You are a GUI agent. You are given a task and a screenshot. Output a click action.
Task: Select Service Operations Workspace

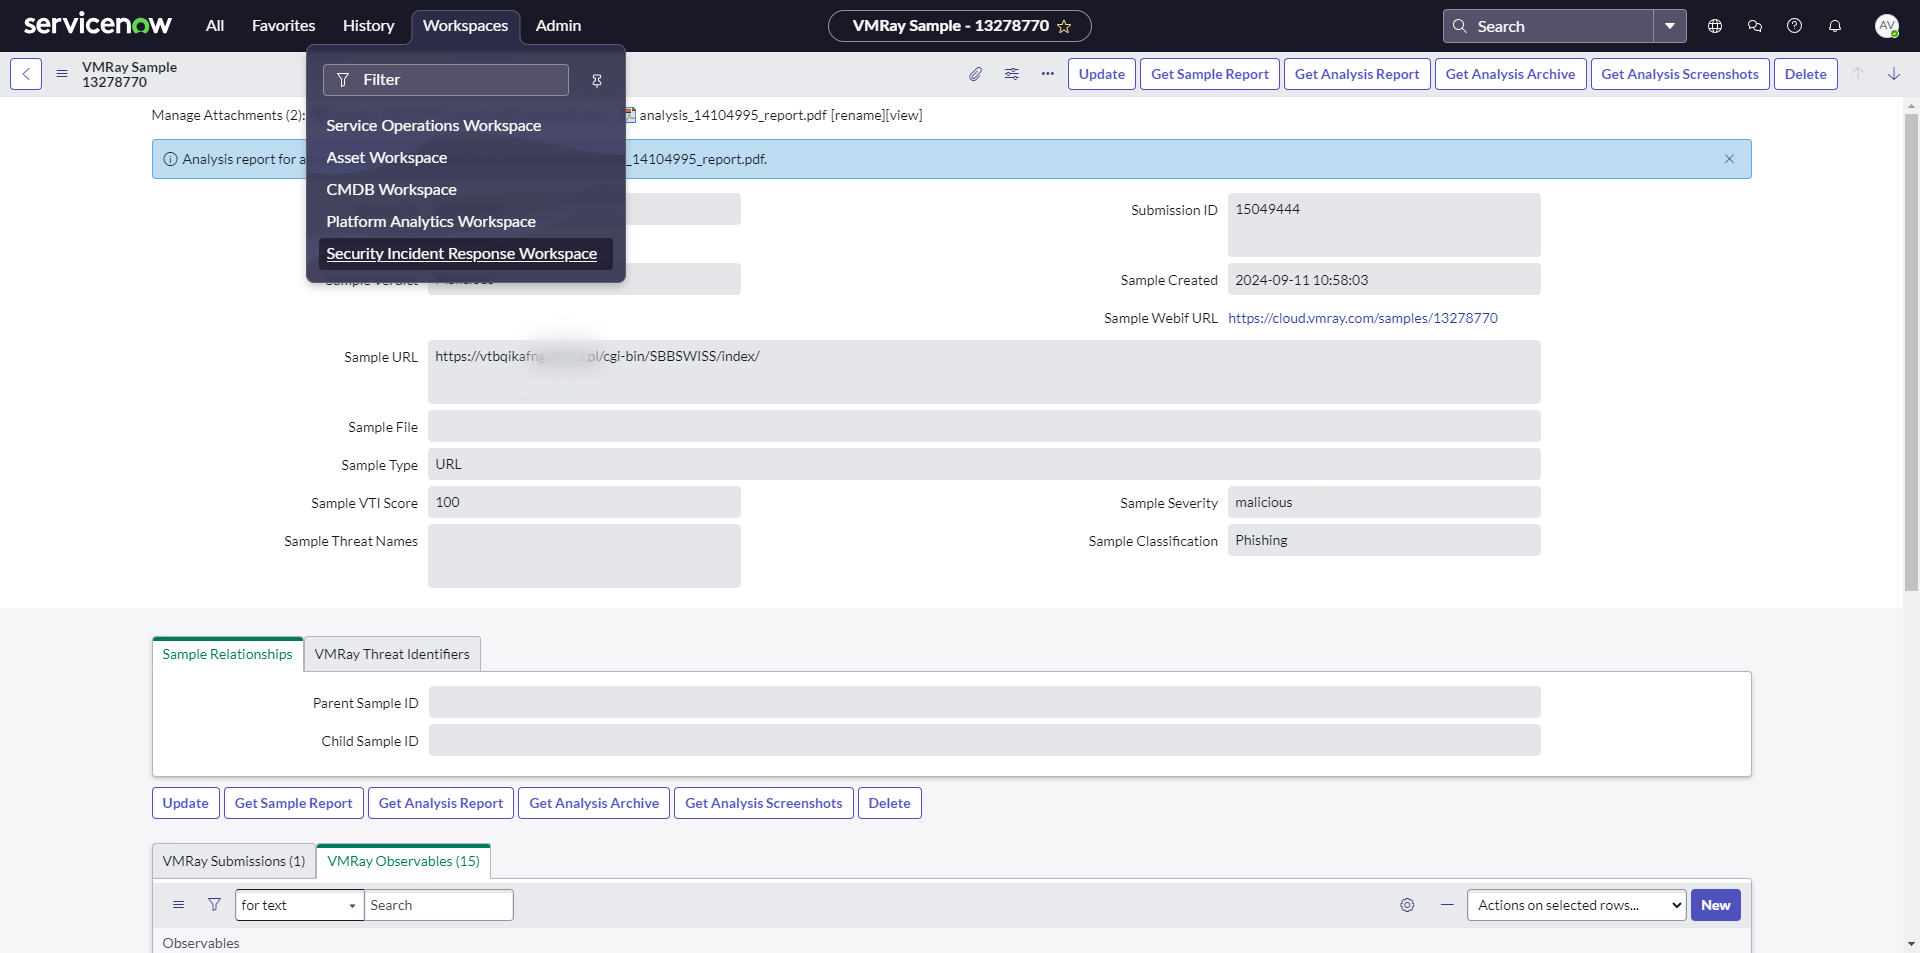[433, 126]
